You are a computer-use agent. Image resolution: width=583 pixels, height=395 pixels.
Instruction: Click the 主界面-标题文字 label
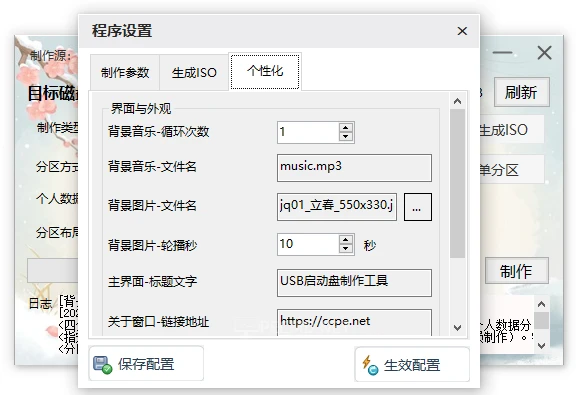pos(152,282)
